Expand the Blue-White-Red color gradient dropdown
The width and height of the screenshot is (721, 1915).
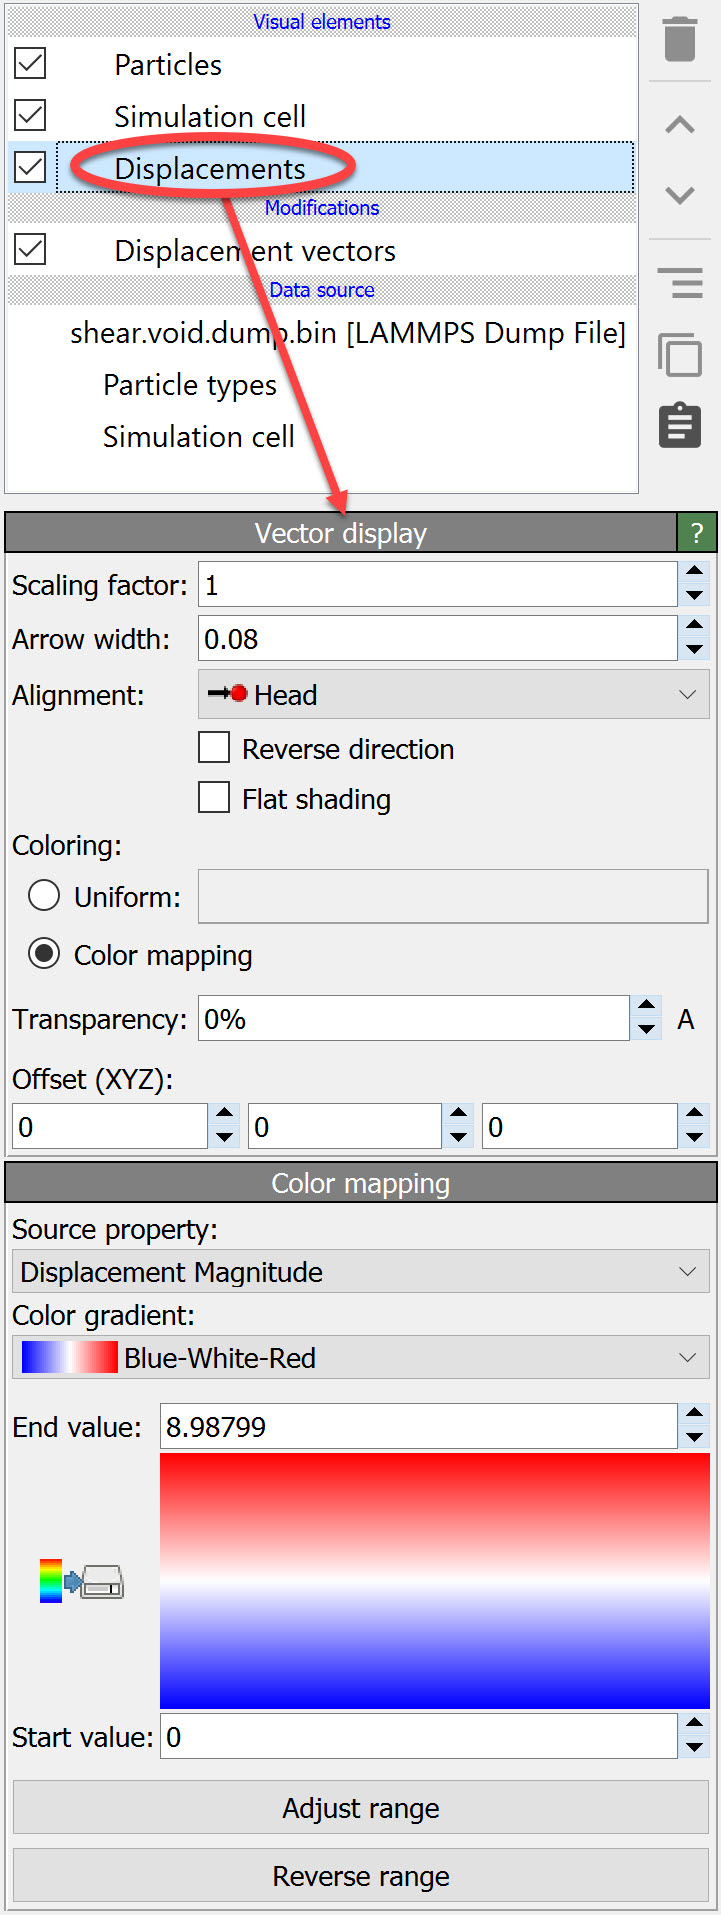click(360, 1358)
